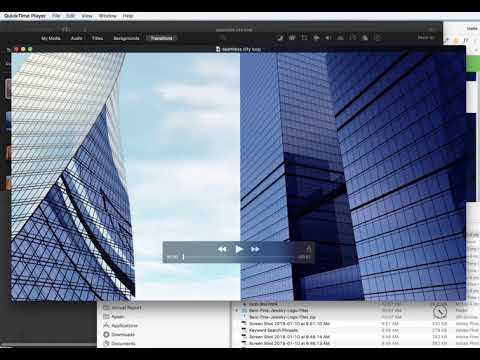This screenshot has height=360, width=480.
Task: Click the fast-forward button in player controls
Action: [x=255, y=249]
